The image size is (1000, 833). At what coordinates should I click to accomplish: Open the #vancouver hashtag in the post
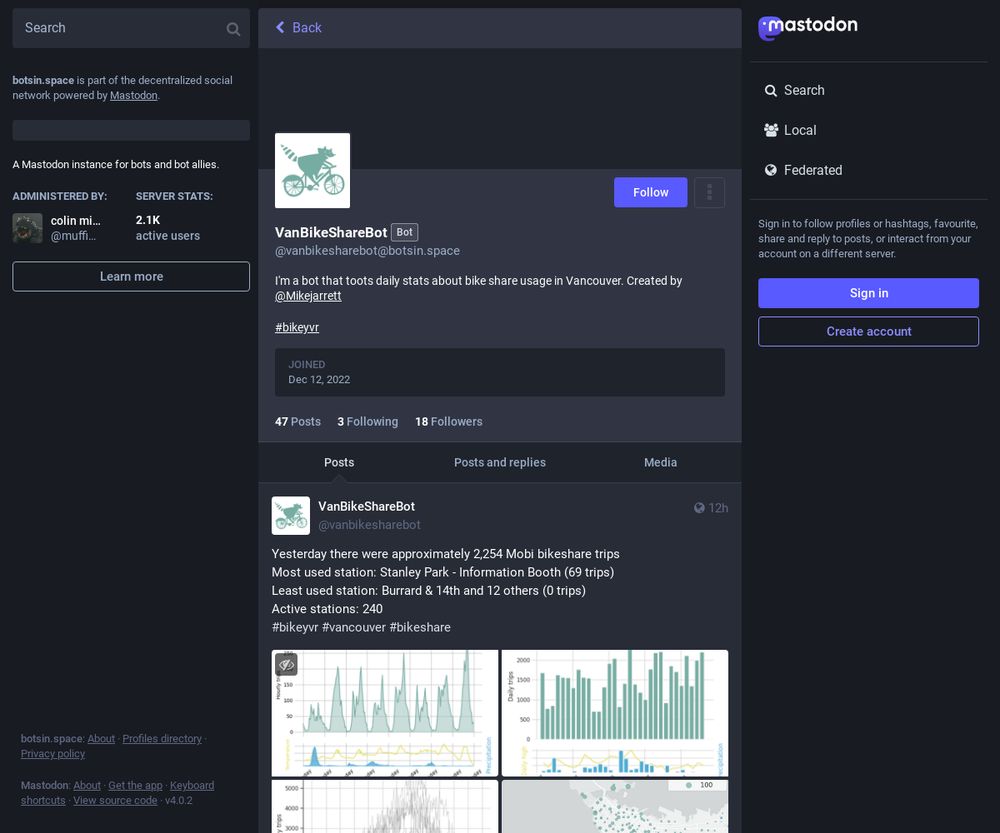click(354, 627)
